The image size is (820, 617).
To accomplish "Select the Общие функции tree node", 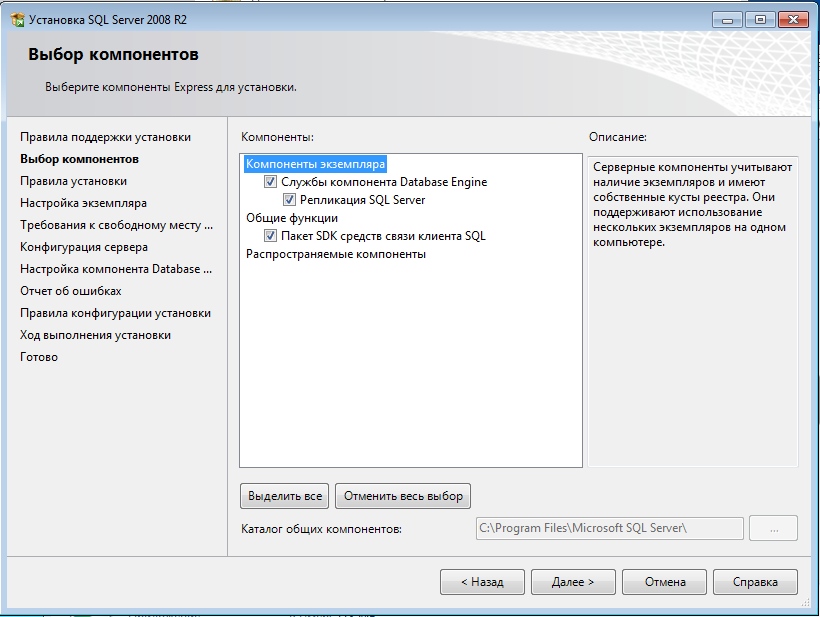I will pos(292,218).
